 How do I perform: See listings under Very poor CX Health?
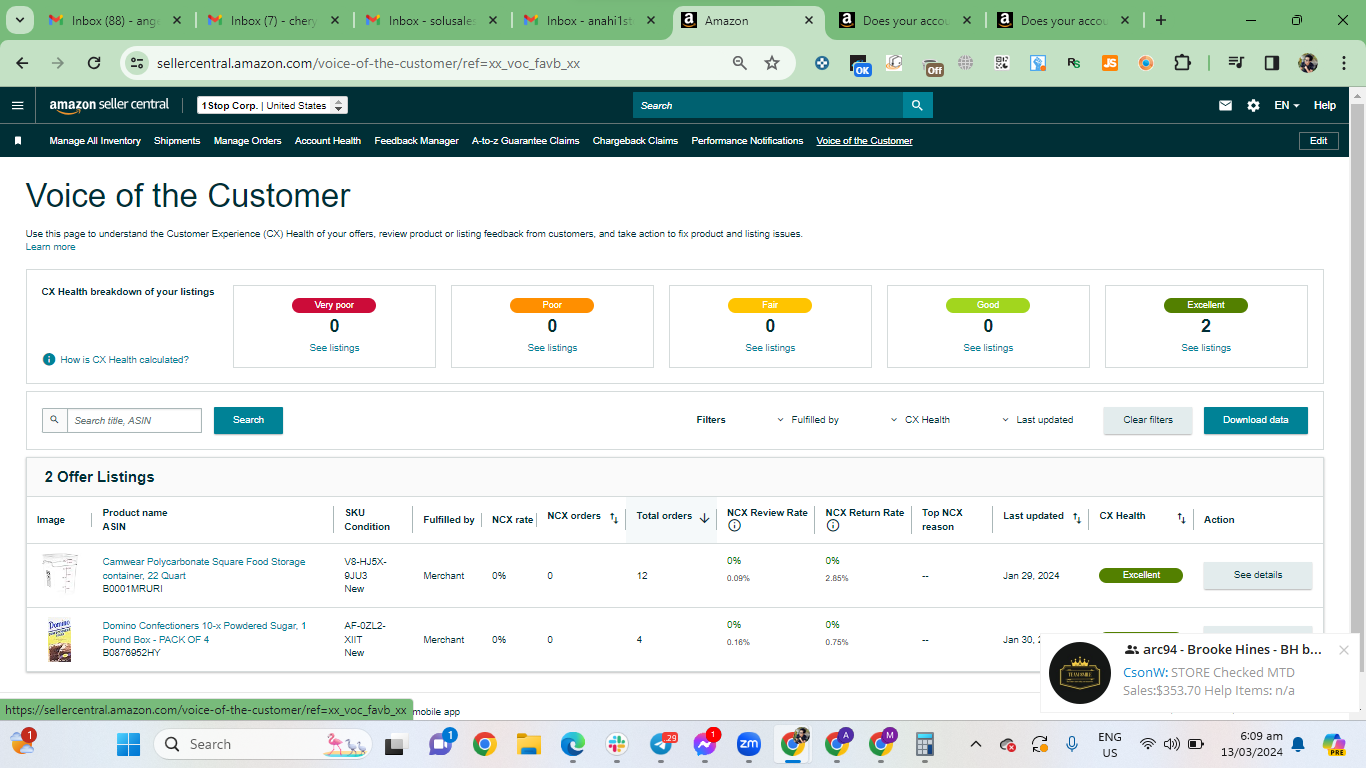[334, 348]
